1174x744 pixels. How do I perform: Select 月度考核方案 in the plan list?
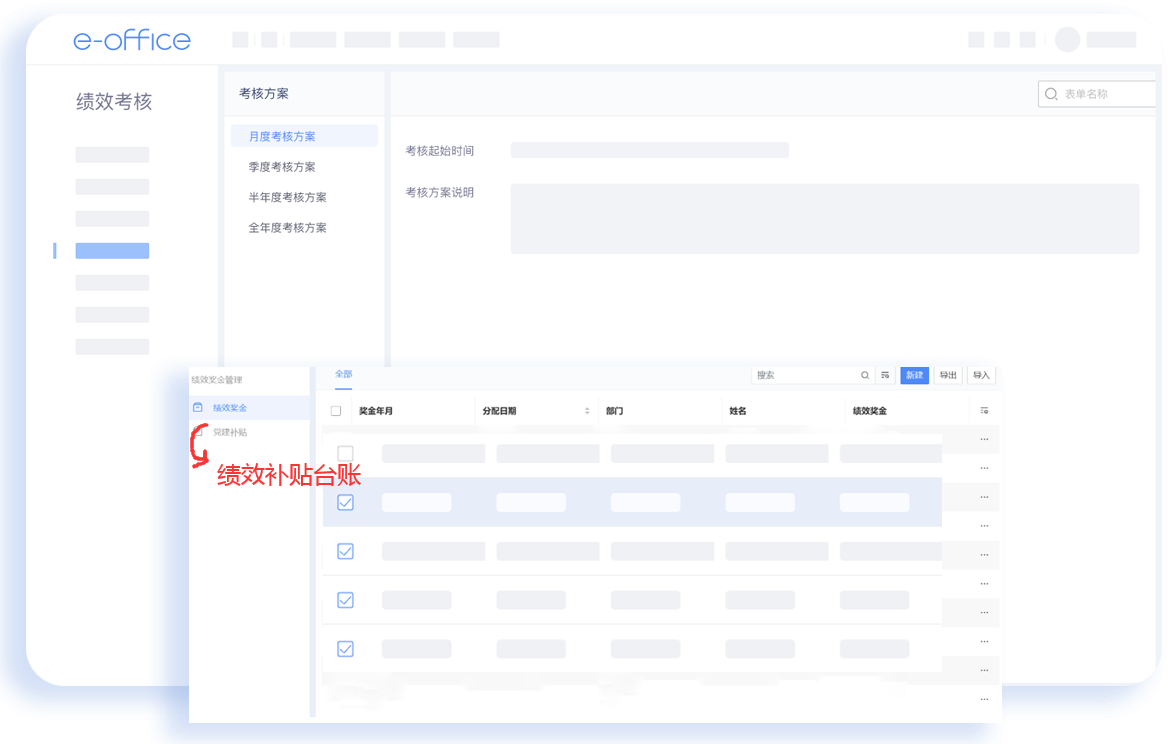tap(282, 136)
